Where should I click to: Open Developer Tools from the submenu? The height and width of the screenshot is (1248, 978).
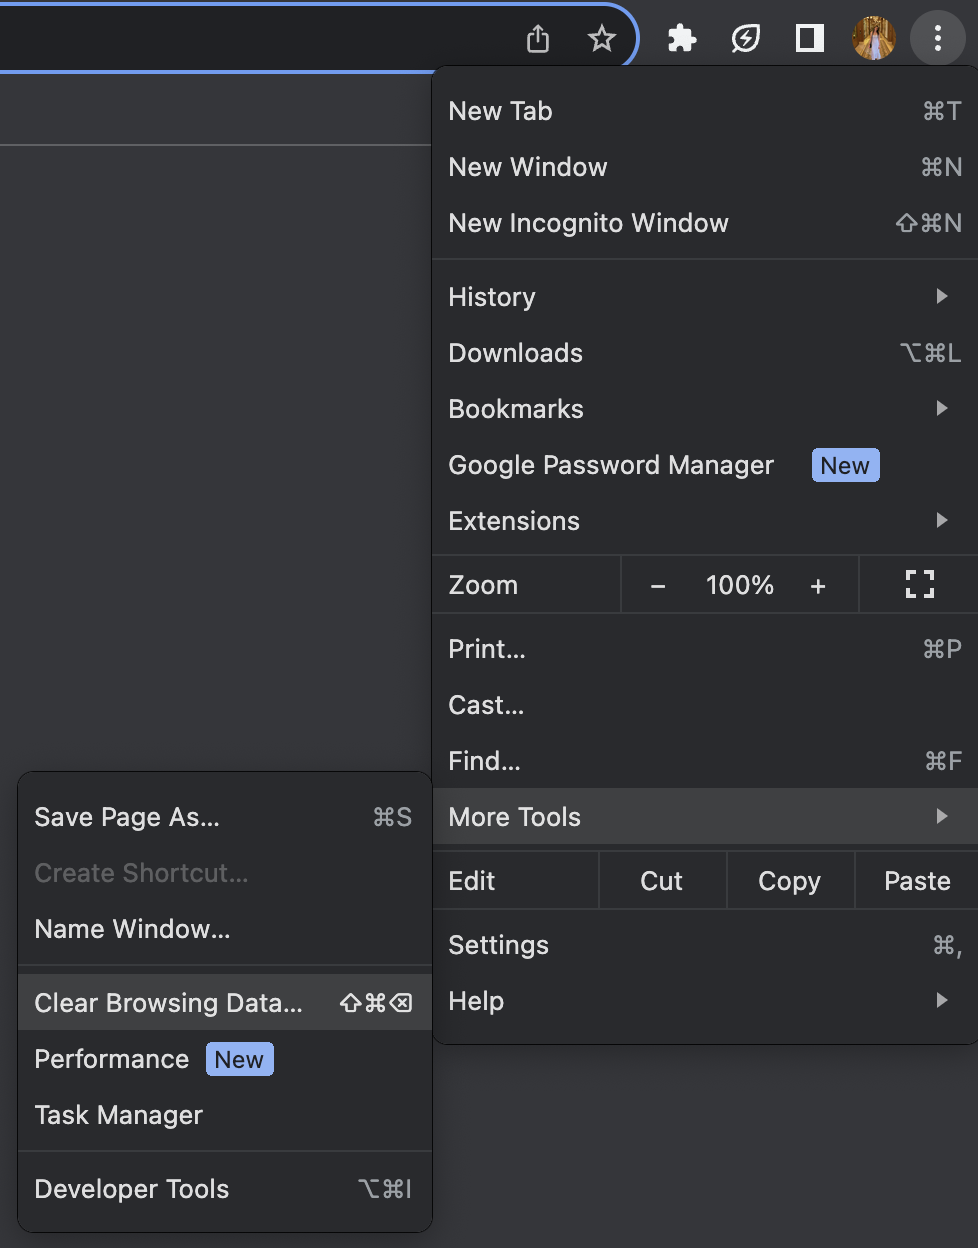tap(132, 1189)
